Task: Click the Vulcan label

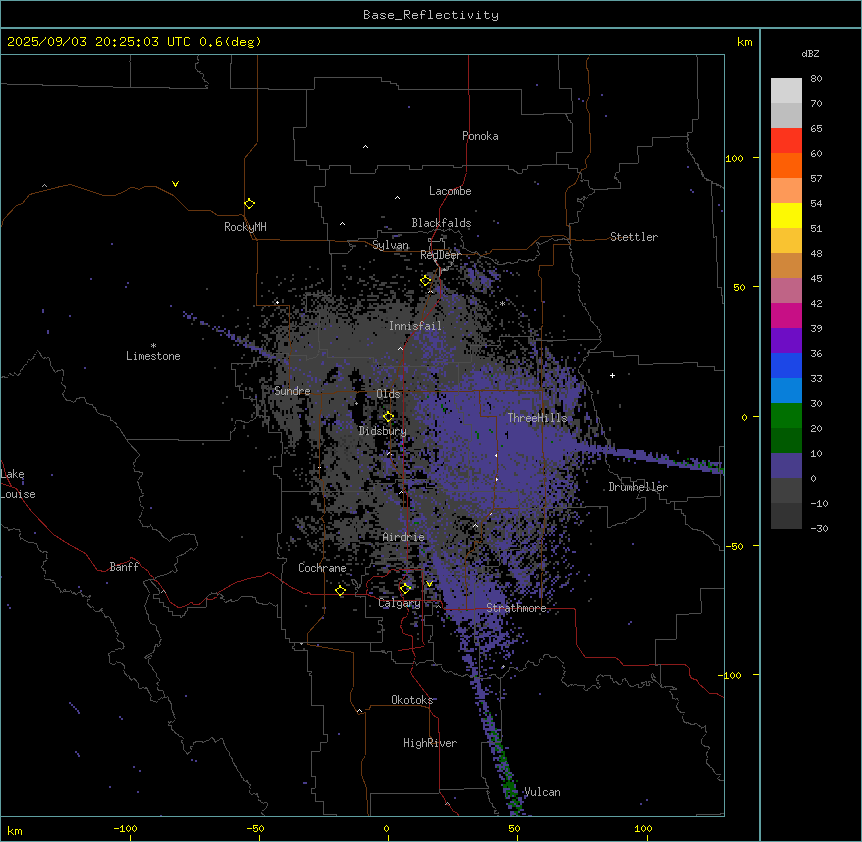Action: (x=542, y=792)
